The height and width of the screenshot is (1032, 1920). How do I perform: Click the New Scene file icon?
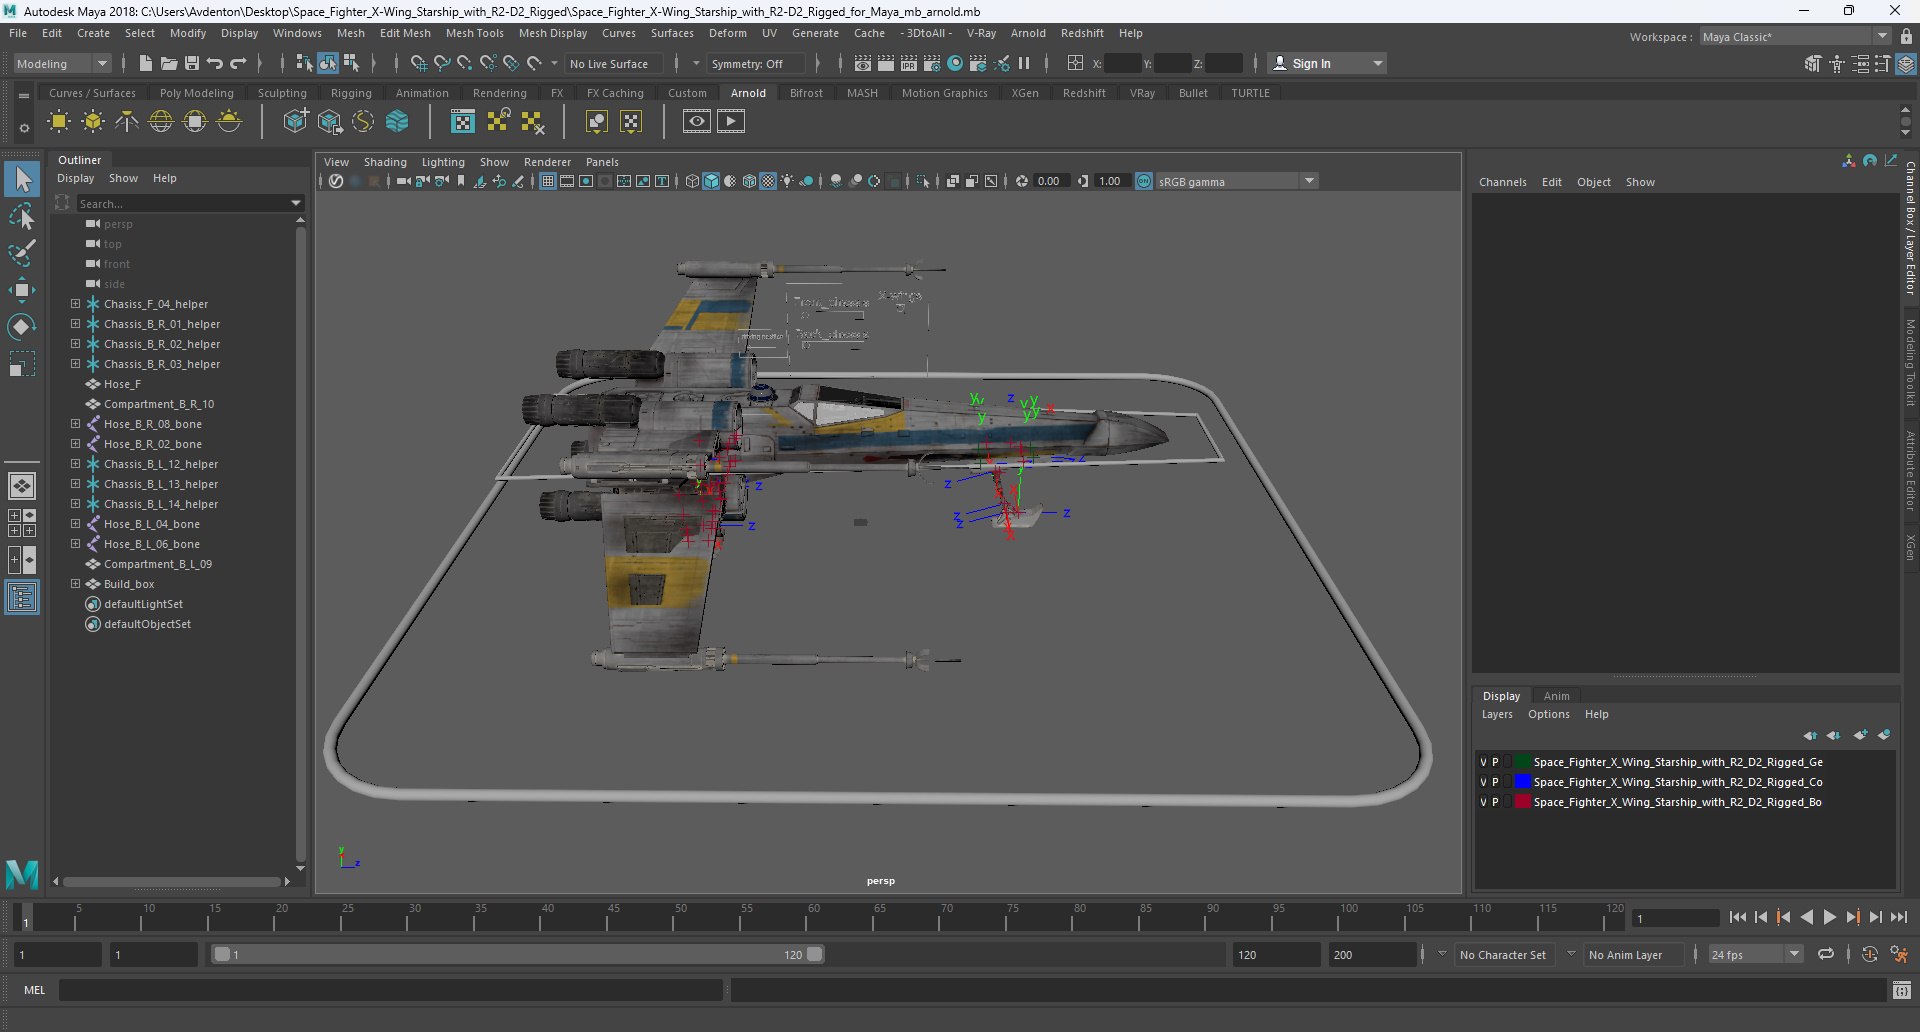click(x=145, y=63)
